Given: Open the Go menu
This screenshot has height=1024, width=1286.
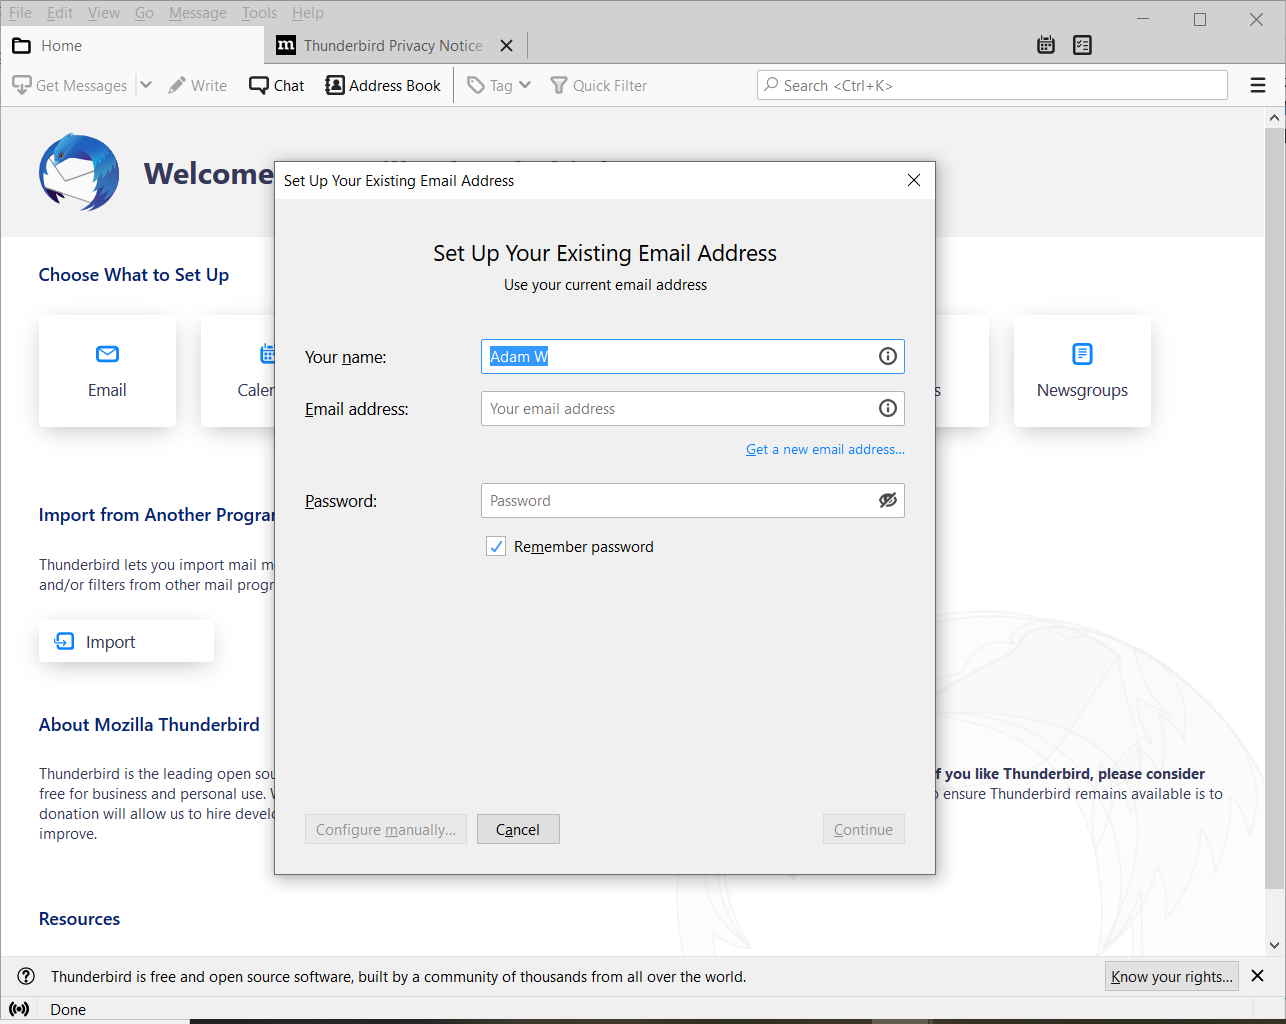Looking at the screenshot, I should (x=144, y=13).
